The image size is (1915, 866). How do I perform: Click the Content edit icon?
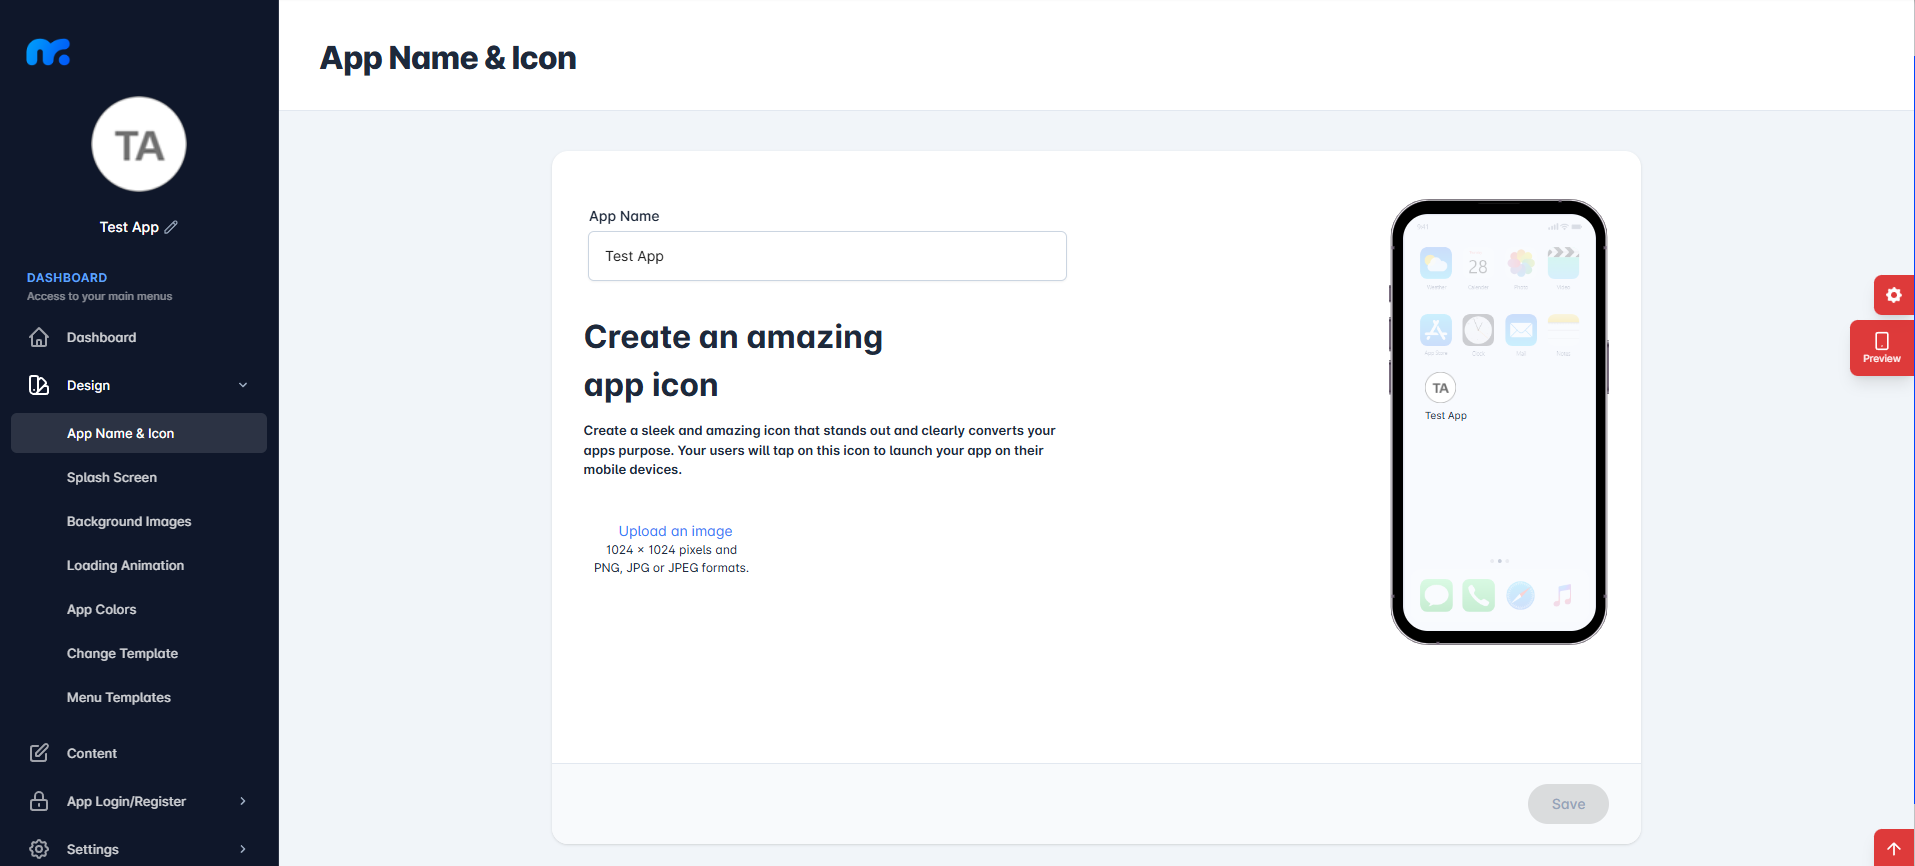coord(39,753)
